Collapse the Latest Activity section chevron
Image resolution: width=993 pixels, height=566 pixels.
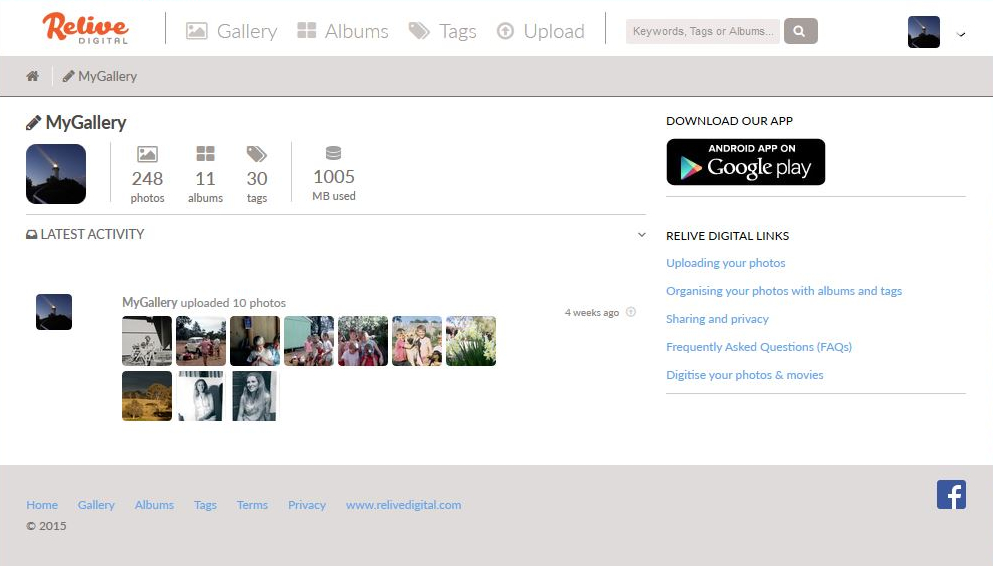[642, 235]
